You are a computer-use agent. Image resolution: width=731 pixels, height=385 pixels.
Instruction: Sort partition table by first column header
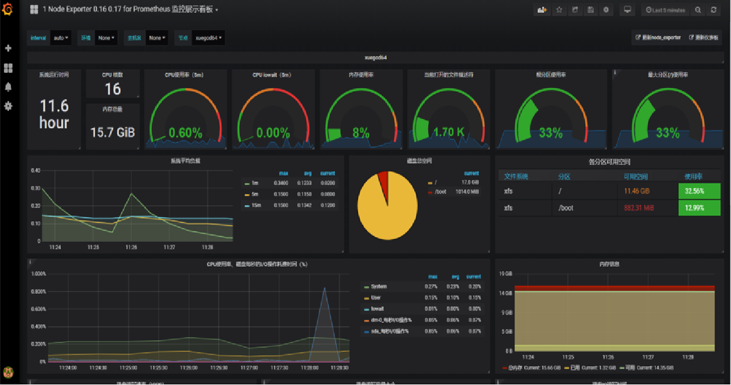coord(516,177)
